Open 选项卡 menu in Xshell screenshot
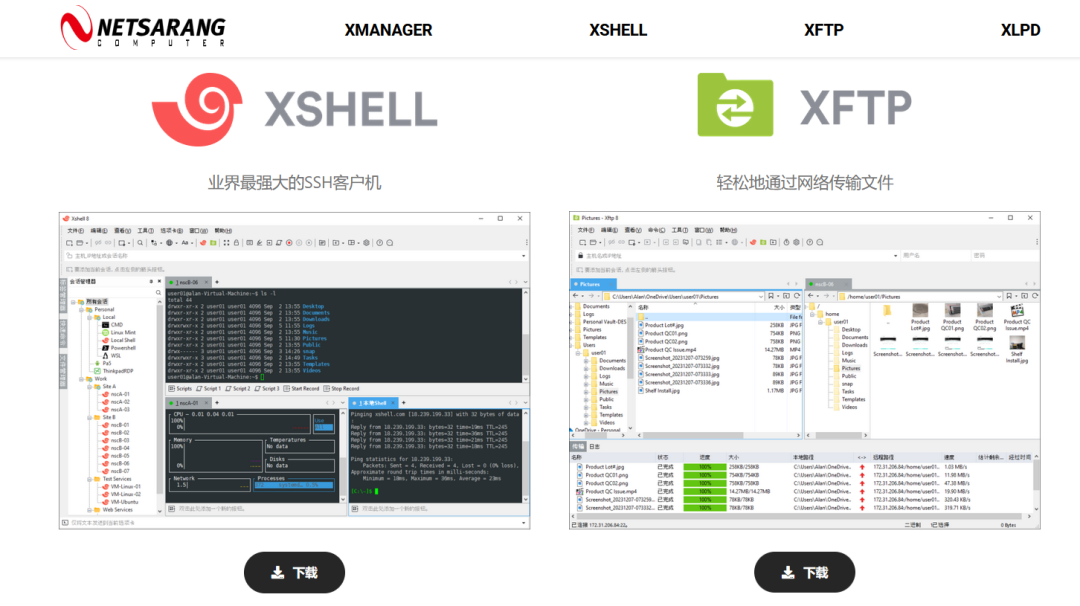Viewport: 1080px width, 606px height. coord(172,231)
